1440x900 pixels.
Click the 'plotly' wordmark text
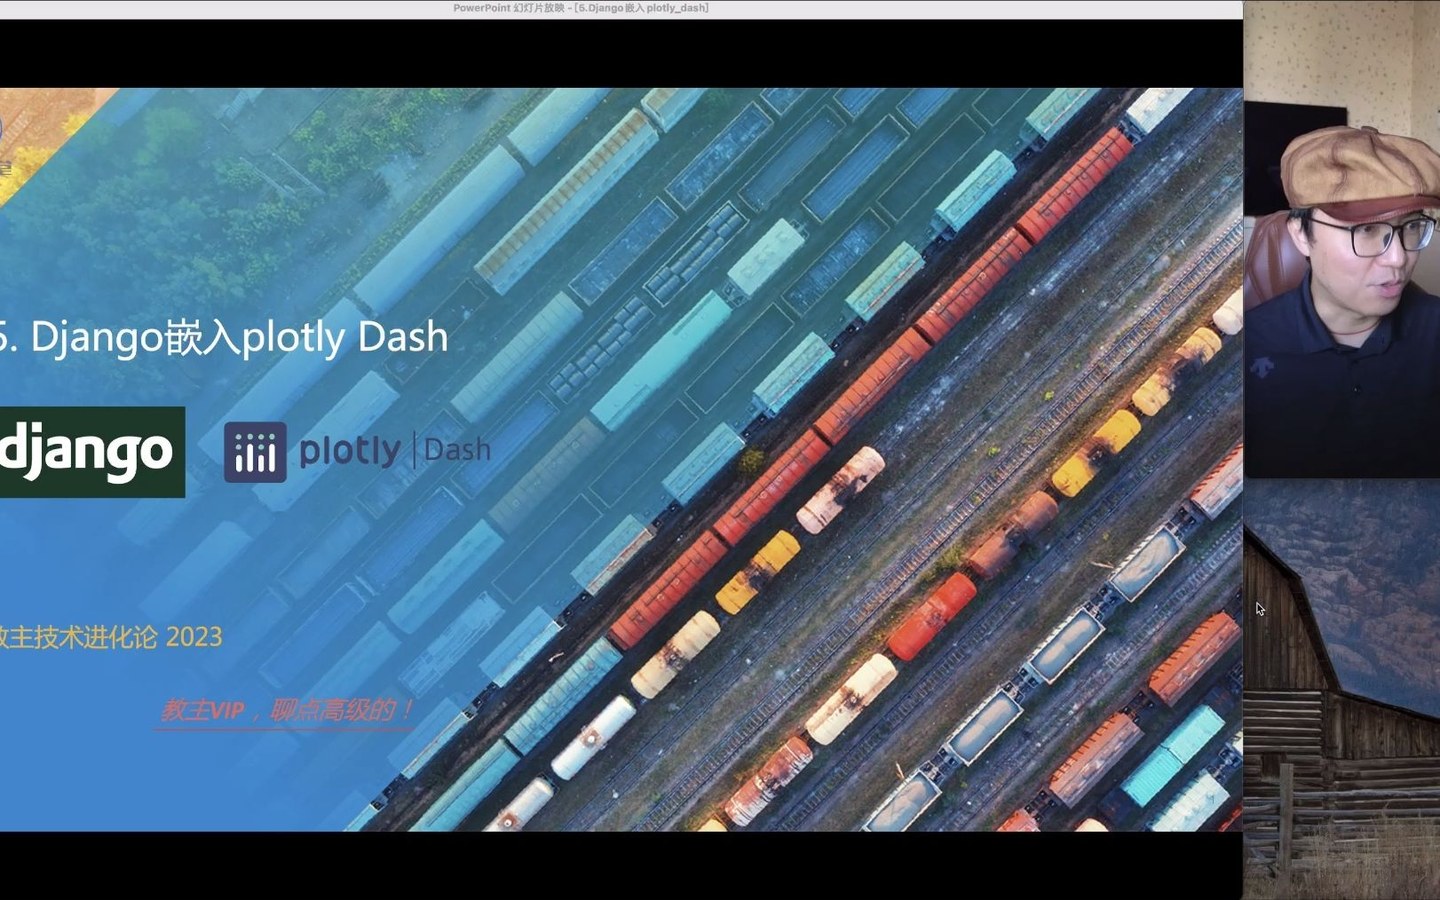click(350, 451)
